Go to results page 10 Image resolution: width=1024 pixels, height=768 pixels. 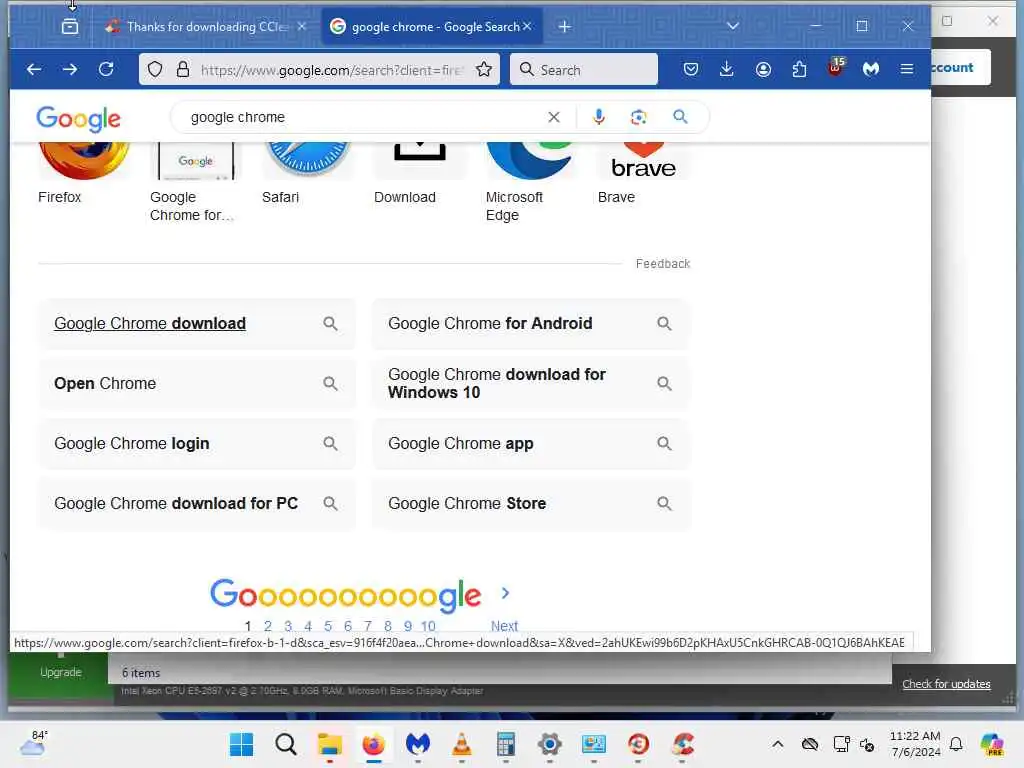[428, 626]
